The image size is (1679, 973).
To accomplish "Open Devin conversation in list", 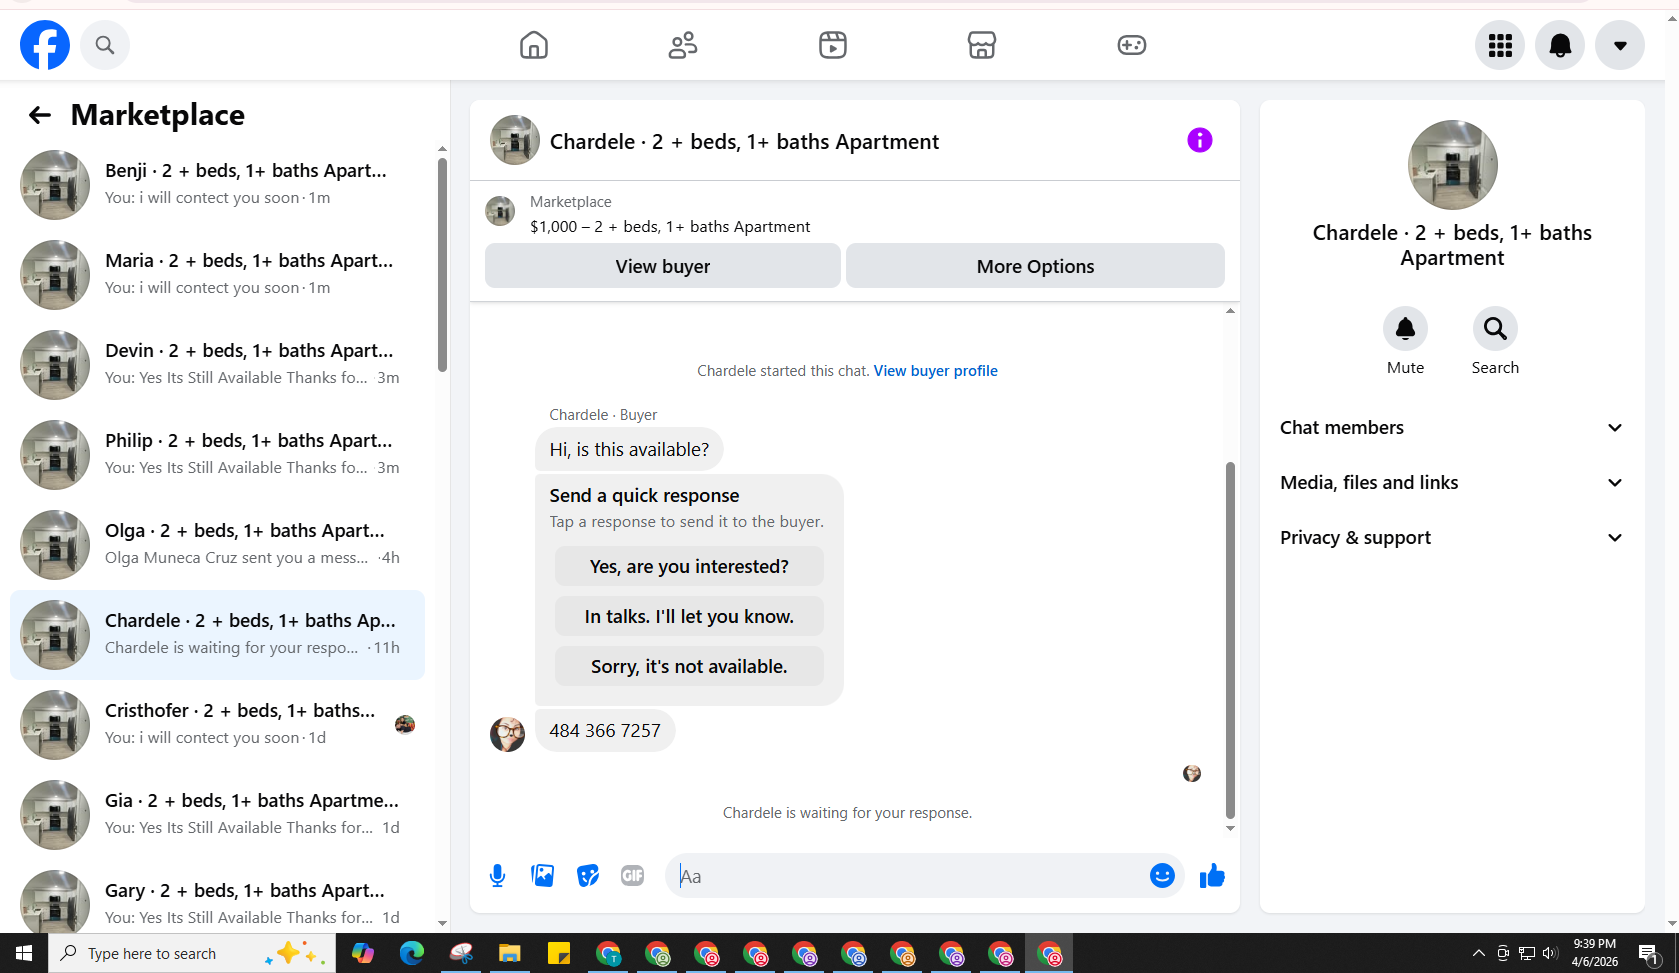I will click(x=217, y=365).
